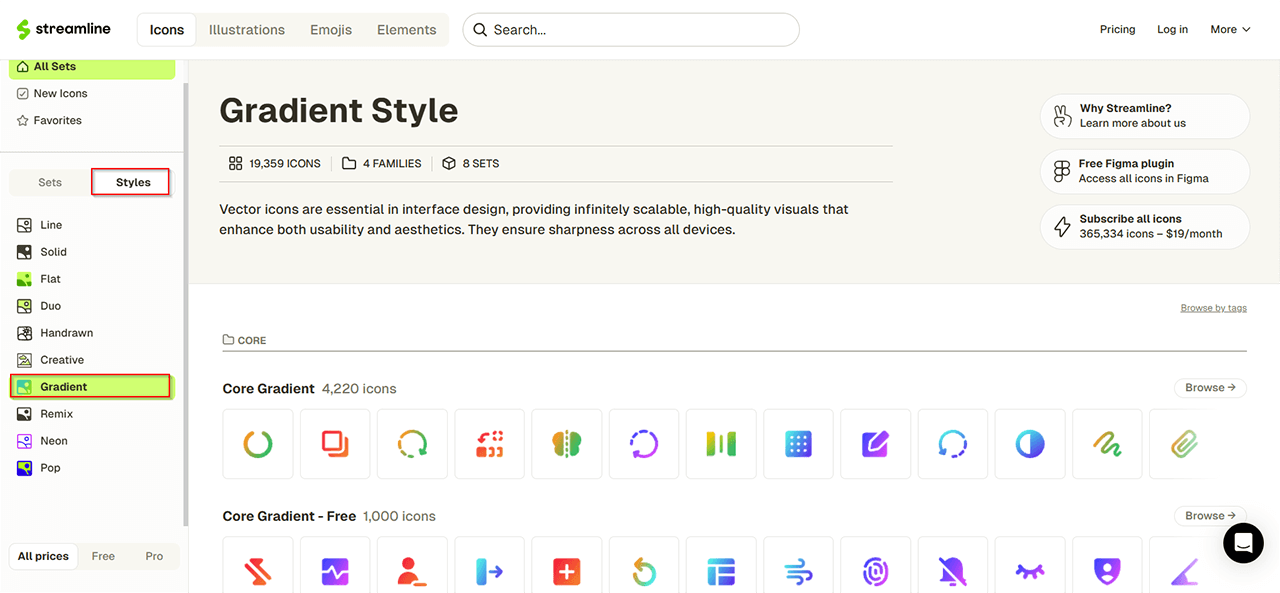Image resolution: width=1280 pixels, height=593 pixels.
Task: Select the muted bell gradient icon
Action: click(952, 572)
